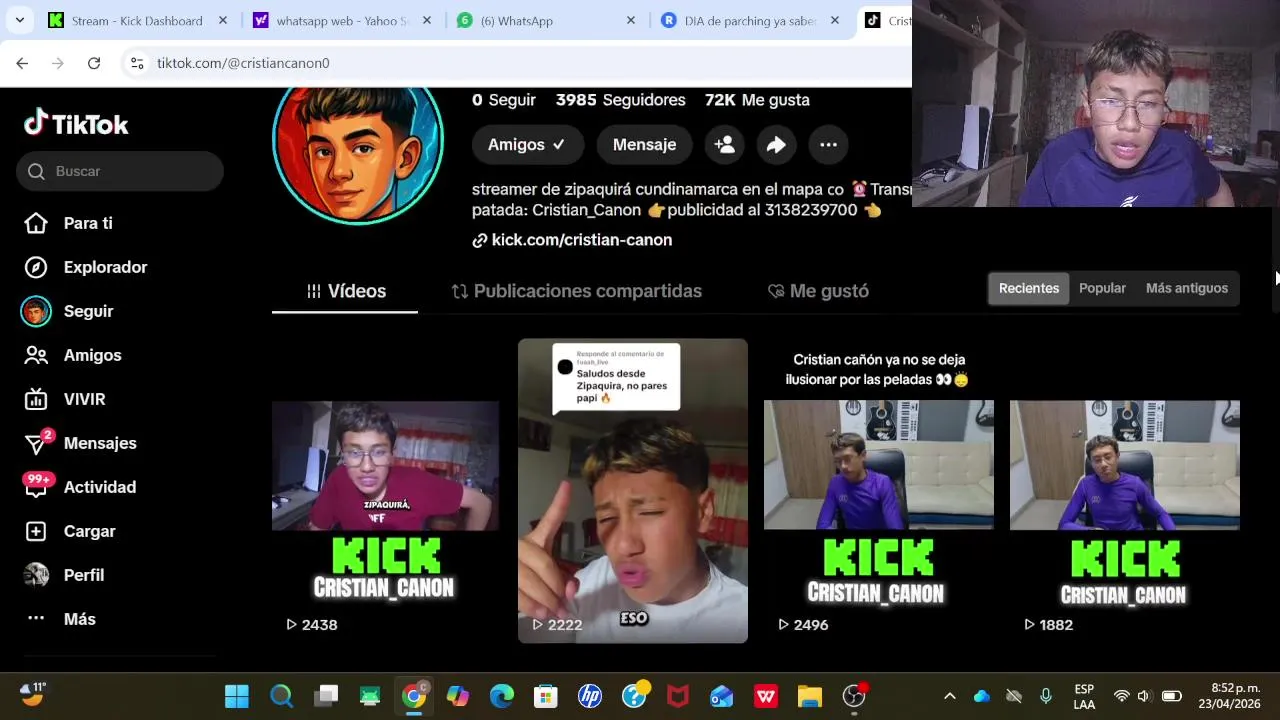
Task: Click the Mensaje button
Action: click(x=644, y=145)
